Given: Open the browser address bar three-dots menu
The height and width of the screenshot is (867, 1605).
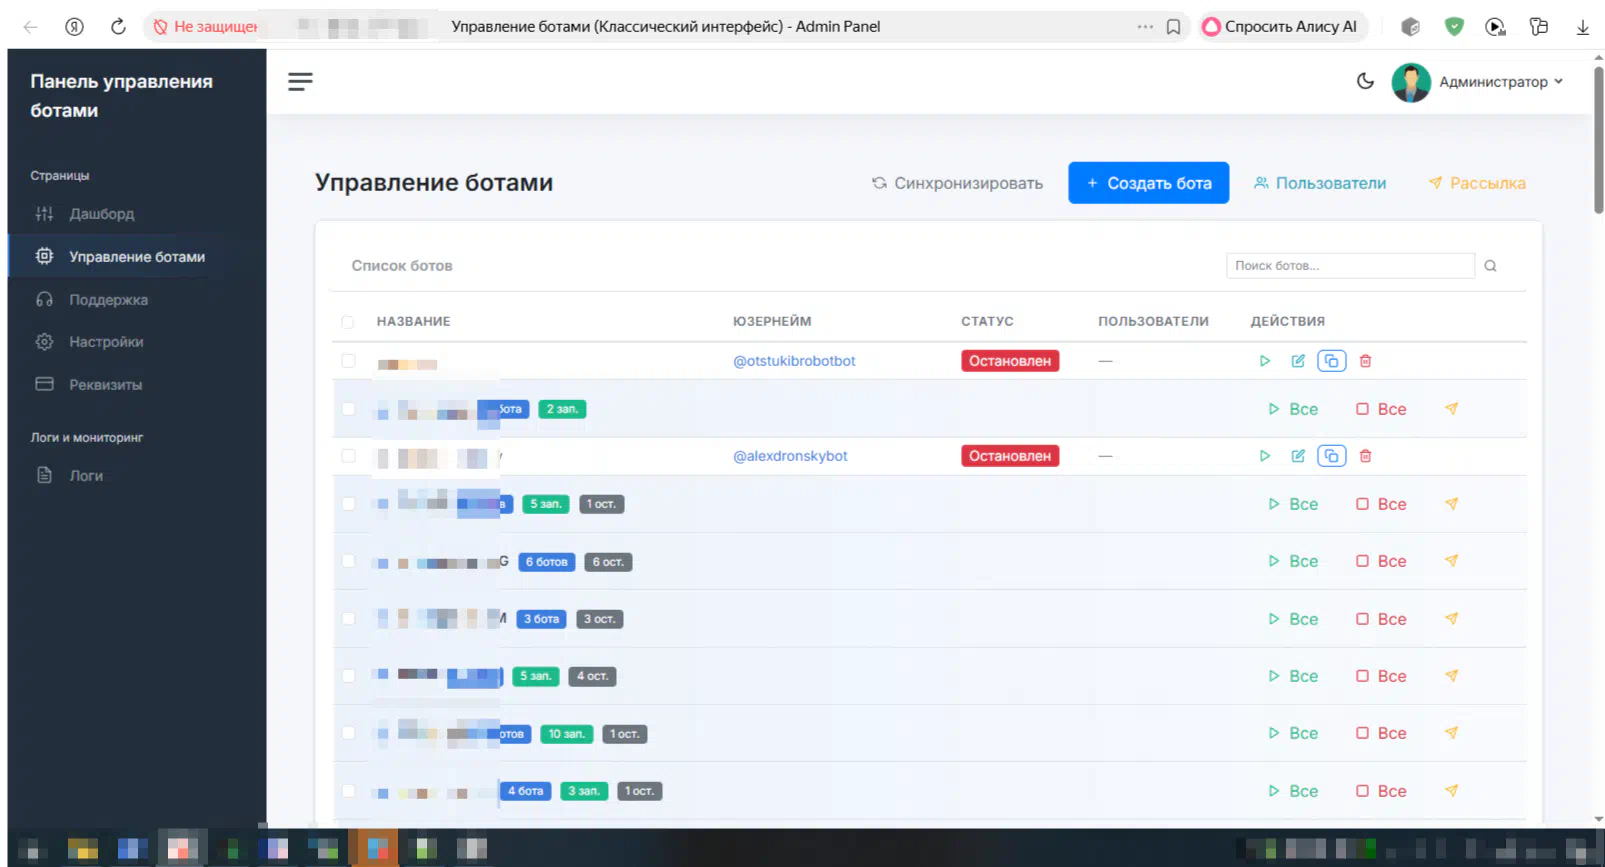Looking at the screenshot, I should coord(1145,27).
